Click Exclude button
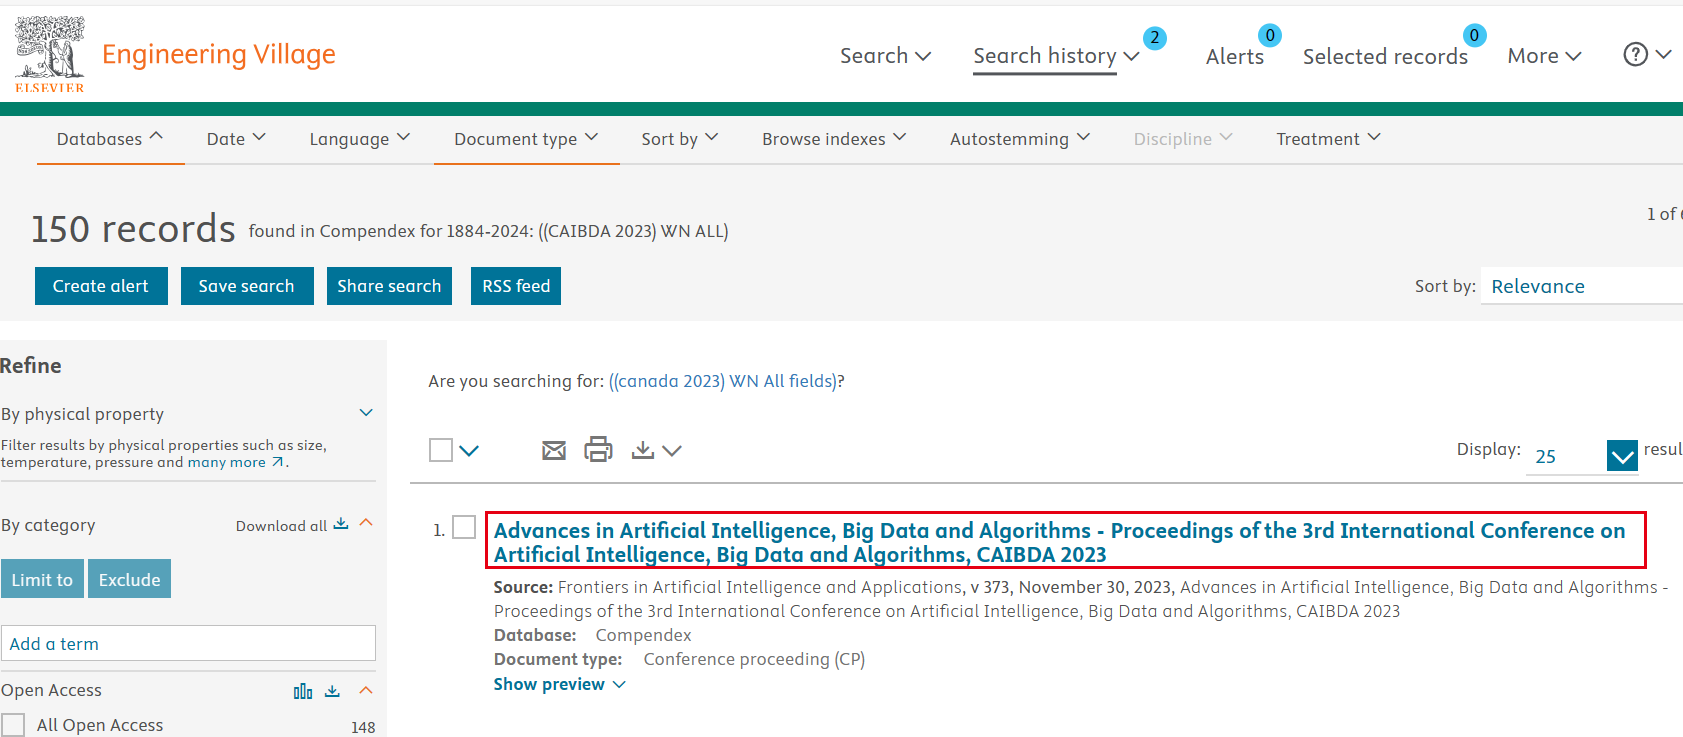The image size is (1683, 737). pyautogui.click(x=129, y=579)
